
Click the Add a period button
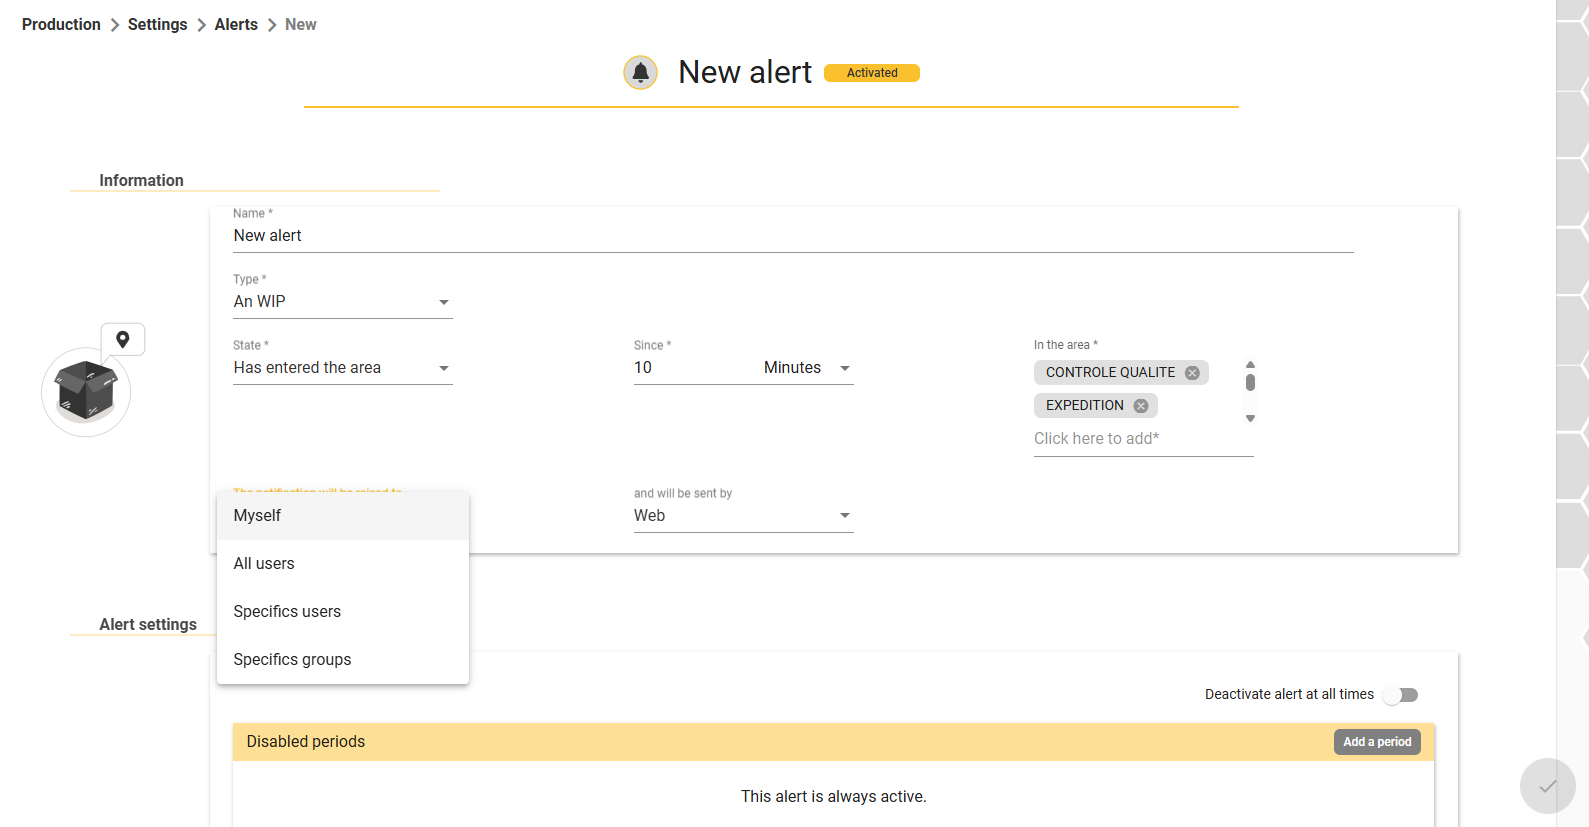point(1377,742)
